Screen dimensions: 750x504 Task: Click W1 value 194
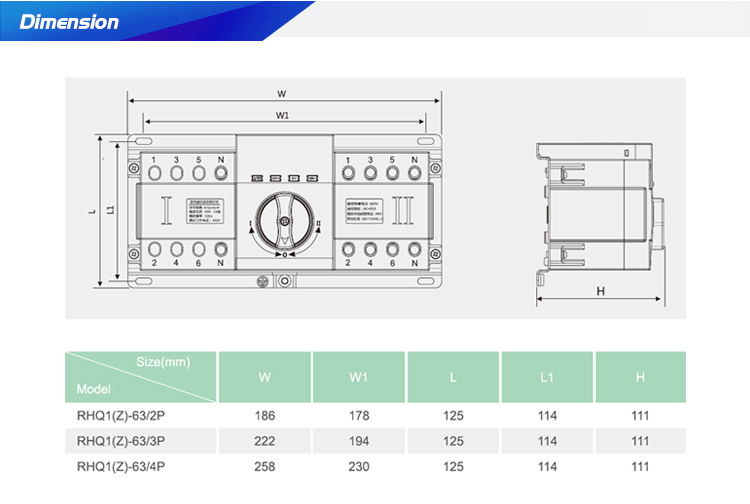(x=359, y=441)
